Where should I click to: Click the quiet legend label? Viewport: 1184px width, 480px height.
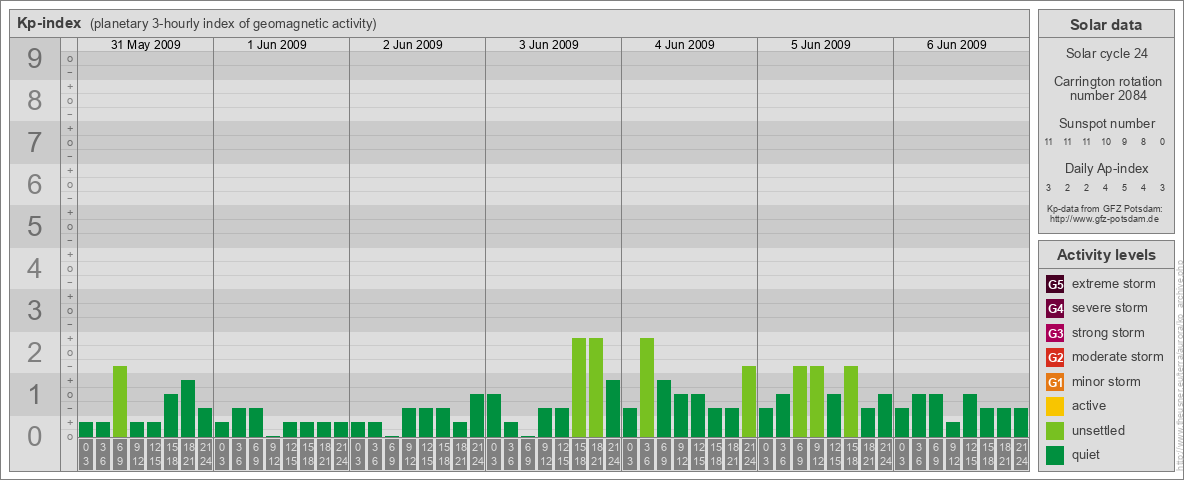[1088, 455]
